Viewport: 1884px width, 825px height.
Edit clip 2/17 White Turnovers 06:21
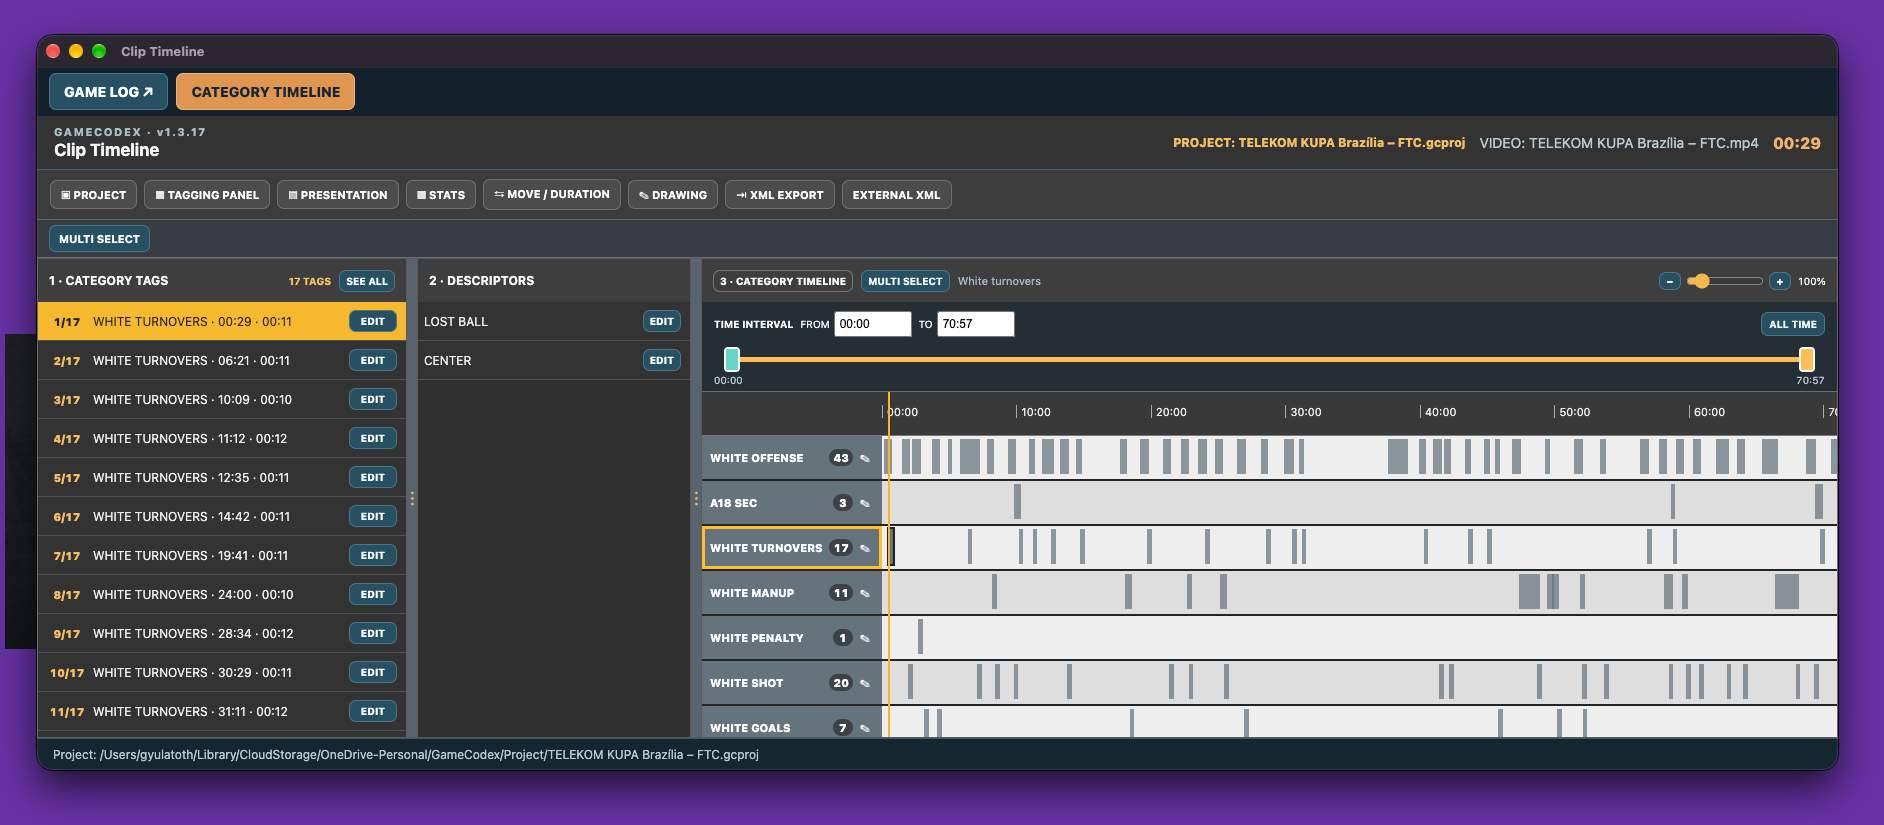(372, 360)
